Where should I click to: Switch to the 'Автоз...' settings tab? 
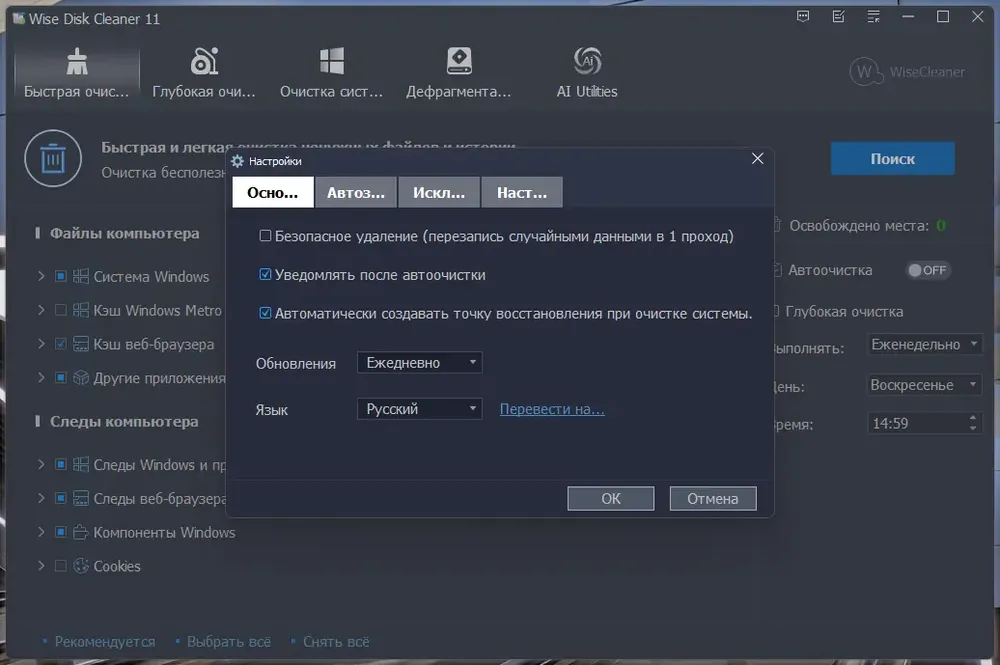(356, 193)
